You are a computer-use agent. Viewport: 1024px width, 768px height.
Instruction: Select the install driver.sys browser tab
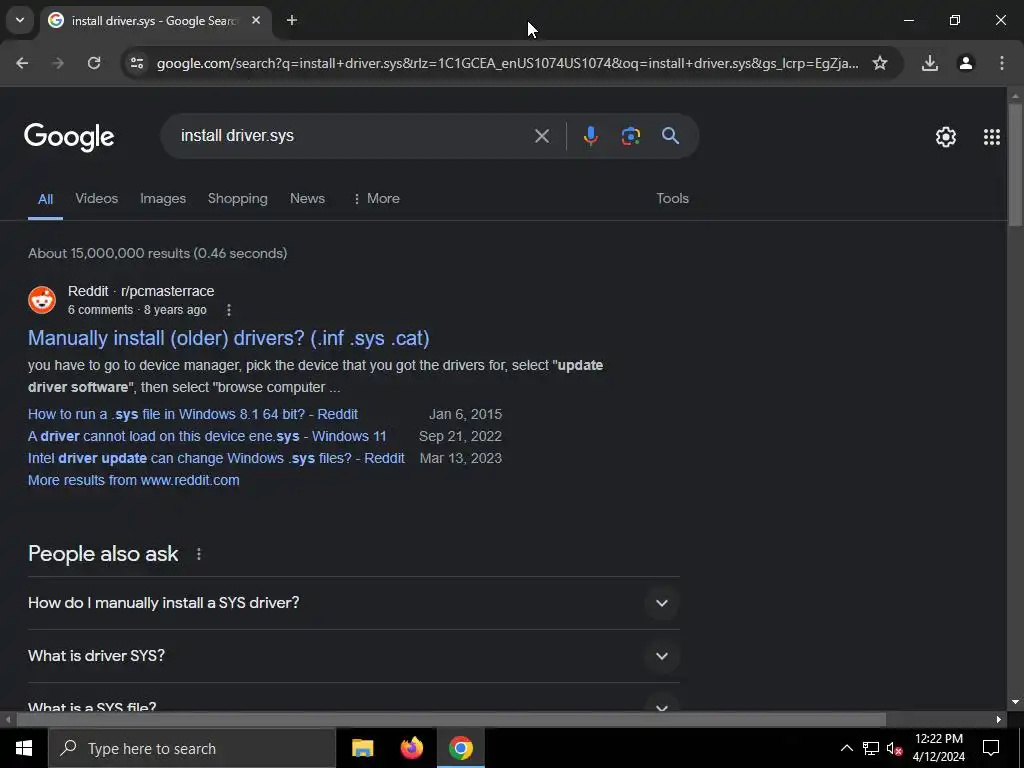155,21
